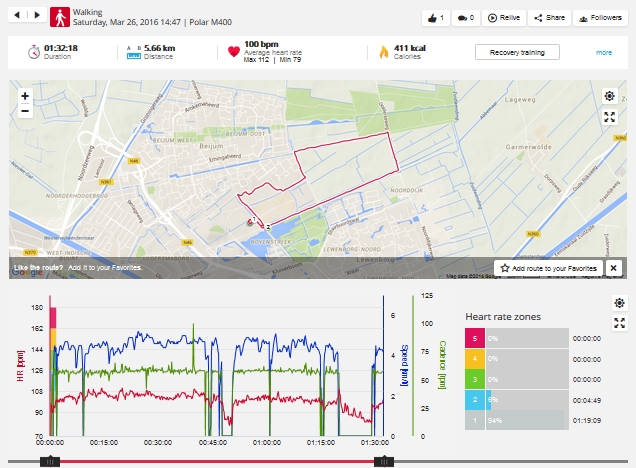Viewport: 636px width, 468px height.
Task: Open the Followers privacy menu
Action: click(600, 18)
